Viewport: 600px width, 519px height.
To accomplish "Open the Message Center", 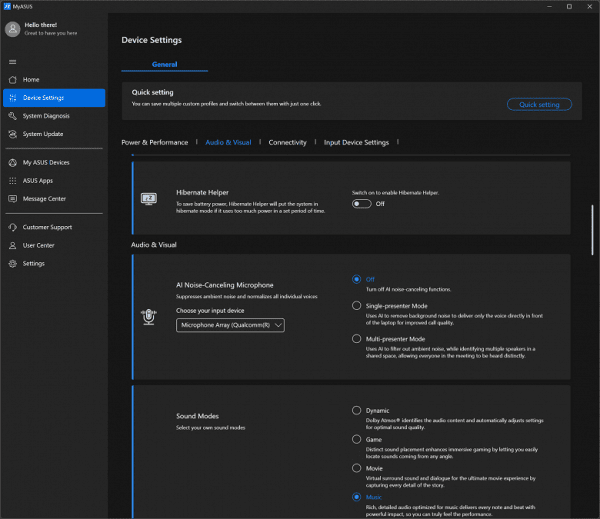I will [44, 198].
